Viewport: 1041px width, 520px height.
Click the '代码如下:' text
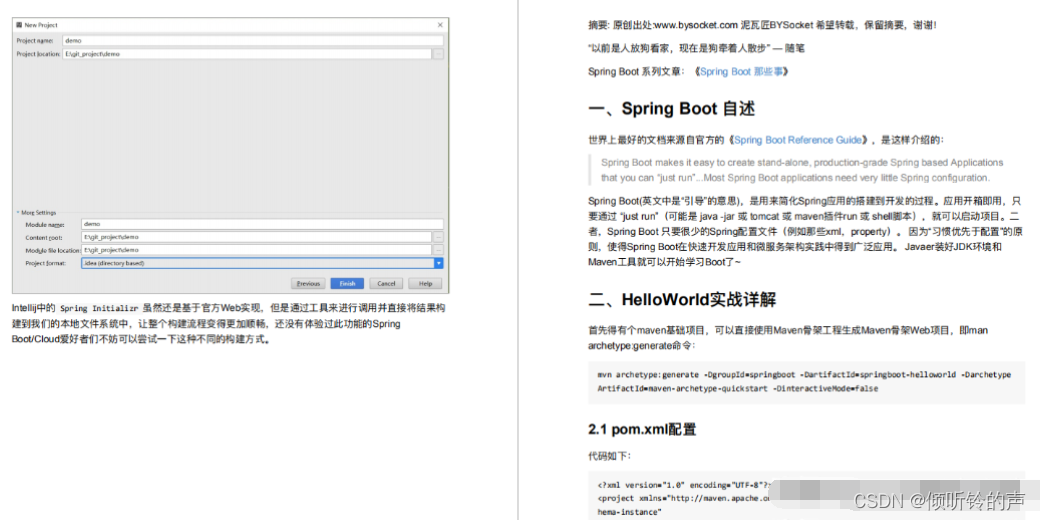pos(611,456)
